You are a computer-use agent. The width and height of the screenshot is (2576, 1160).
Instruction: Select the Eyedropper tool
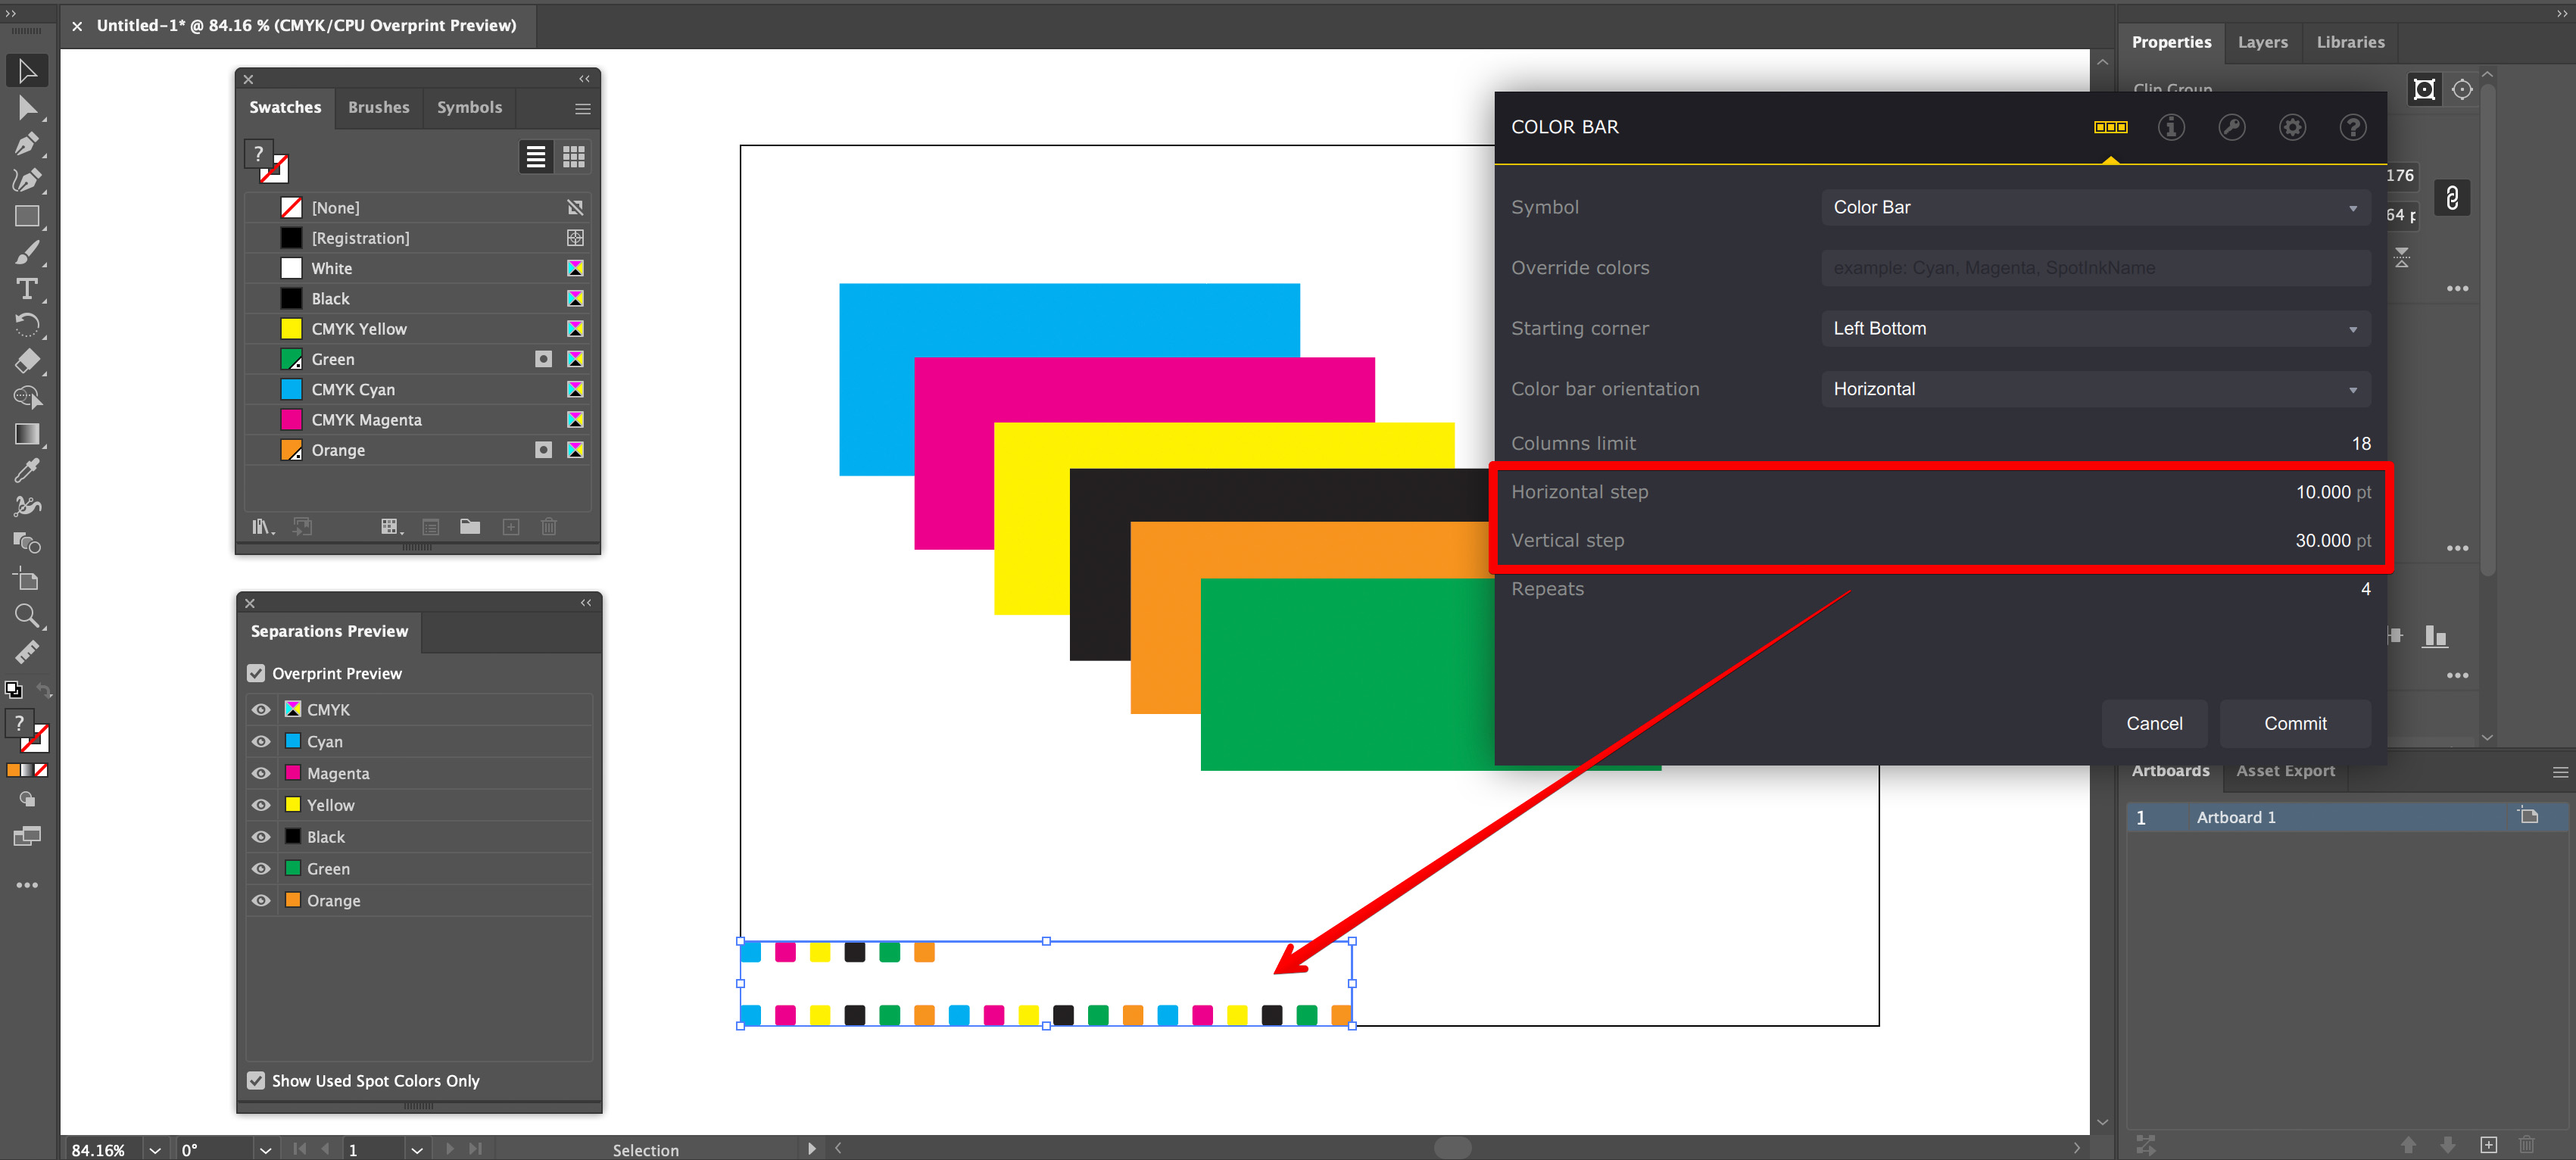click(27, 470)
